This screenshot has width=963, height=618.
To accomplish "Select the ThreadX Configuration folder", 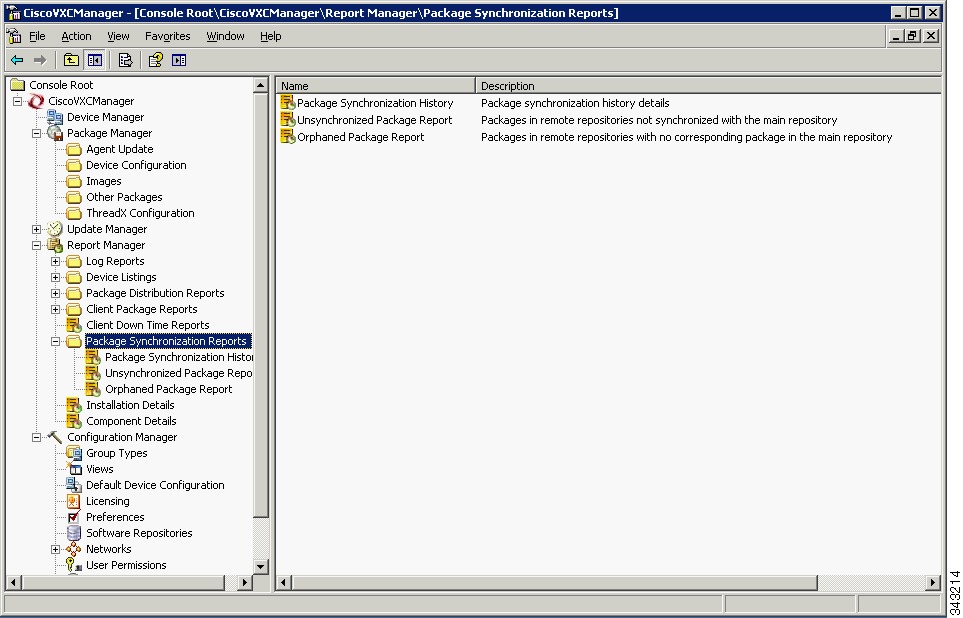I will click(x=140, y=213).
